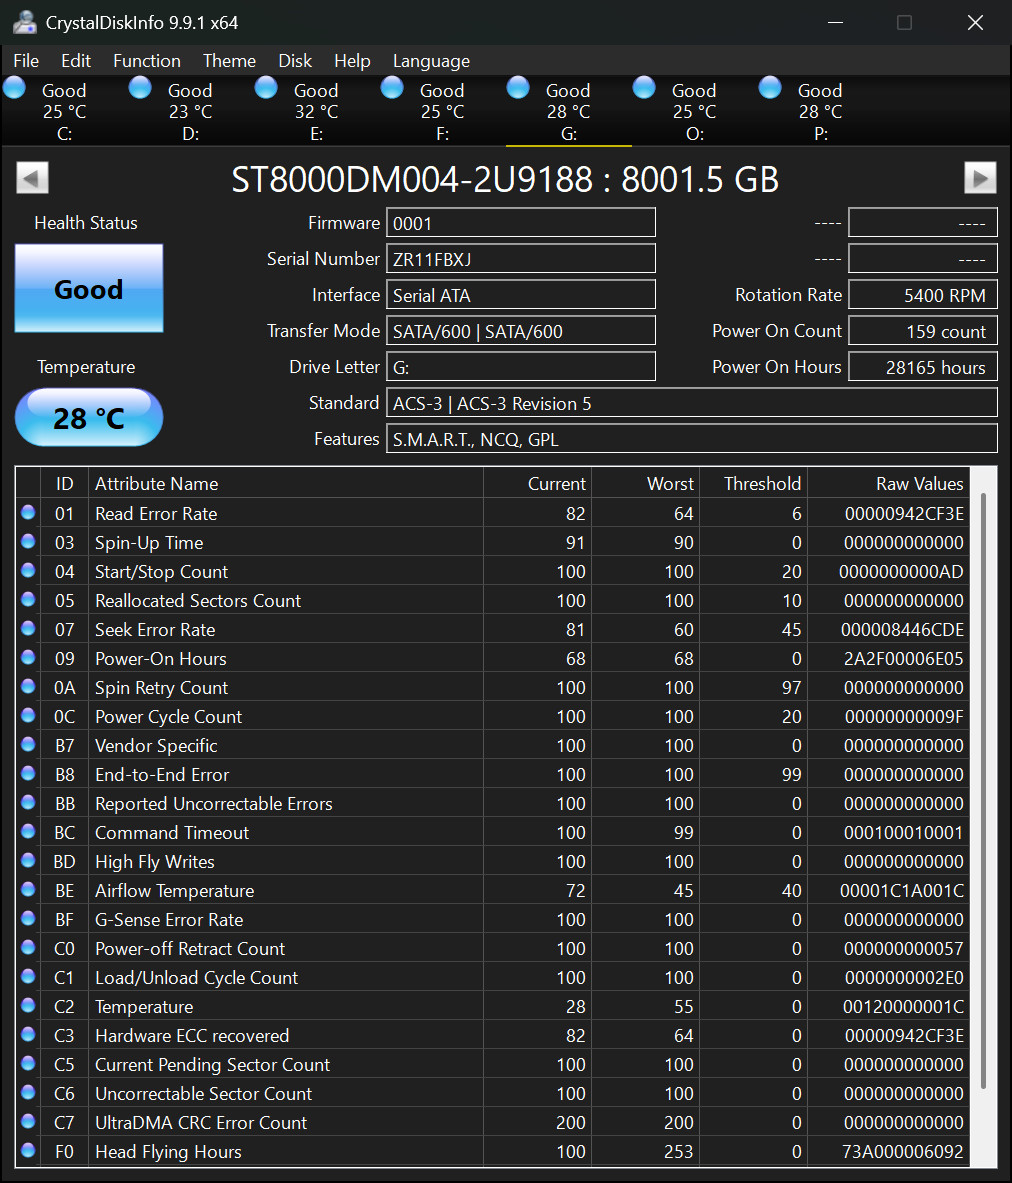Select the F: drive status orb
This screenshot has width=1012, height=1183.
(392, 88)
